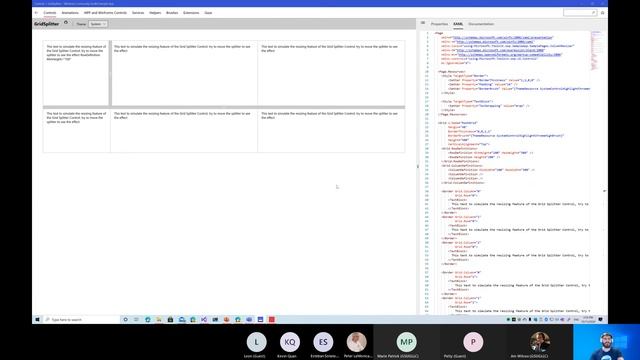Click the taskbar 'Type here to search' box
The width and height of the screenshot is (640, 360).
pyautogui.click(x=82, y=320)
